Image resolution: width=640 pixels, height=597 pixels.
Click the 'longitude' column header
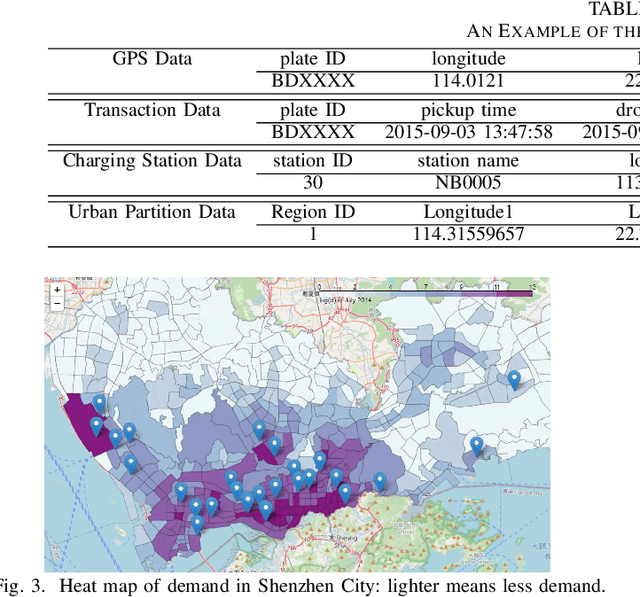(x=469, y=59)
